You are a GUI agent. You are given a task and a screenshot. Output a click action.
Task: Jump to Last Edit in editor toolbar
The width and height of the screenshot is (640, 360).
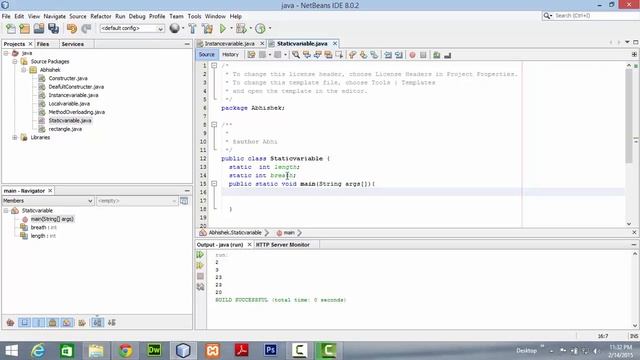(251, 55)
